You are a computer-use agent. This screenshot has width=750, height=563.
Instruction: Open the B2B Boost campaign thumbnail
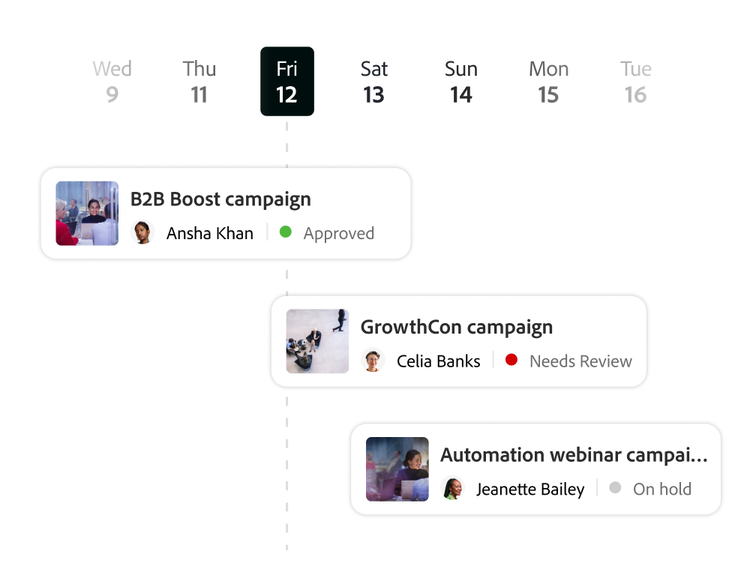(87, 213)
